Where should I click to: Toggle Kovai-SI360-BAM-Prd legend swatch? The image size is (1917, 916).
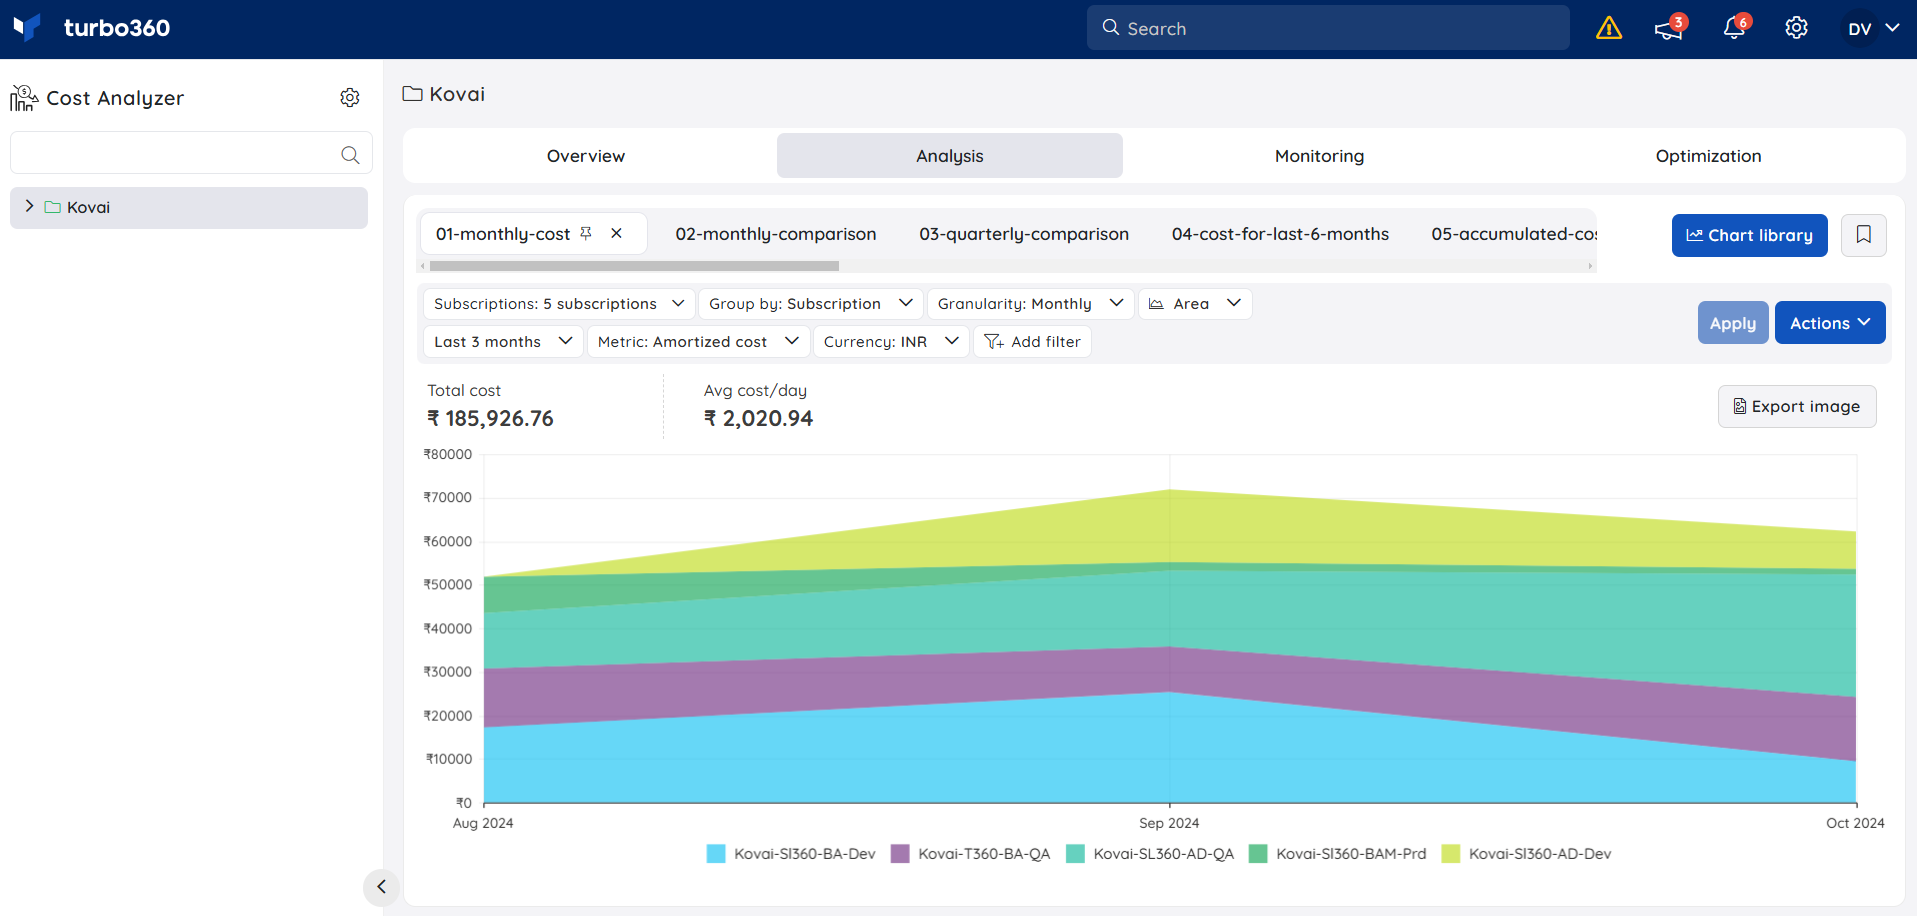click(x=1258, y=854)
